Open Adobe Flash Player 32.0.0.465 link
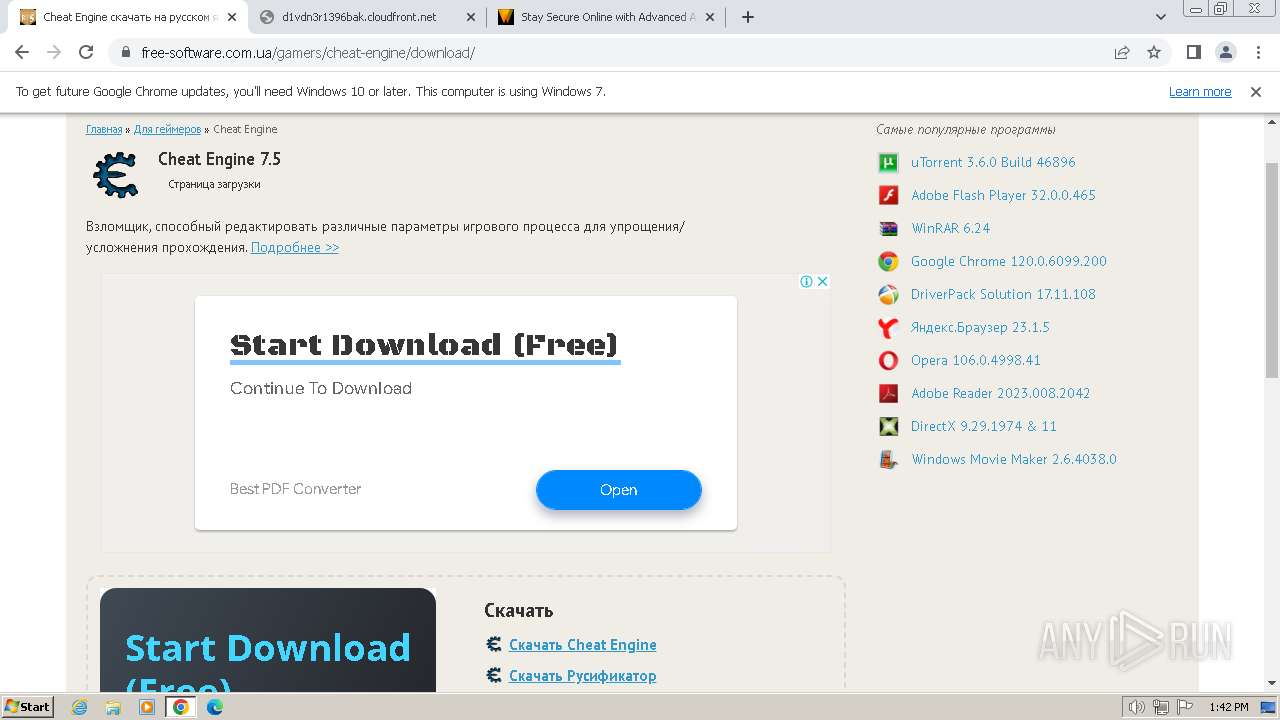 (x=1003, y=195)
